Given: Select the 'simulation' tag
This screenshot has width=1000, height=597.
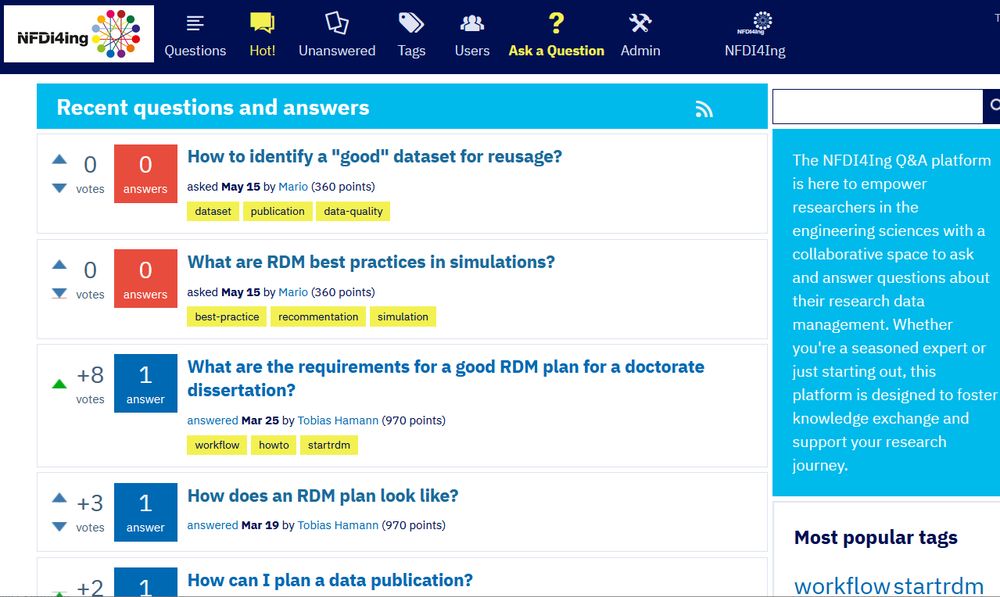Looking at the screenshot, I should pyautogui.click(x=403, y=316).
